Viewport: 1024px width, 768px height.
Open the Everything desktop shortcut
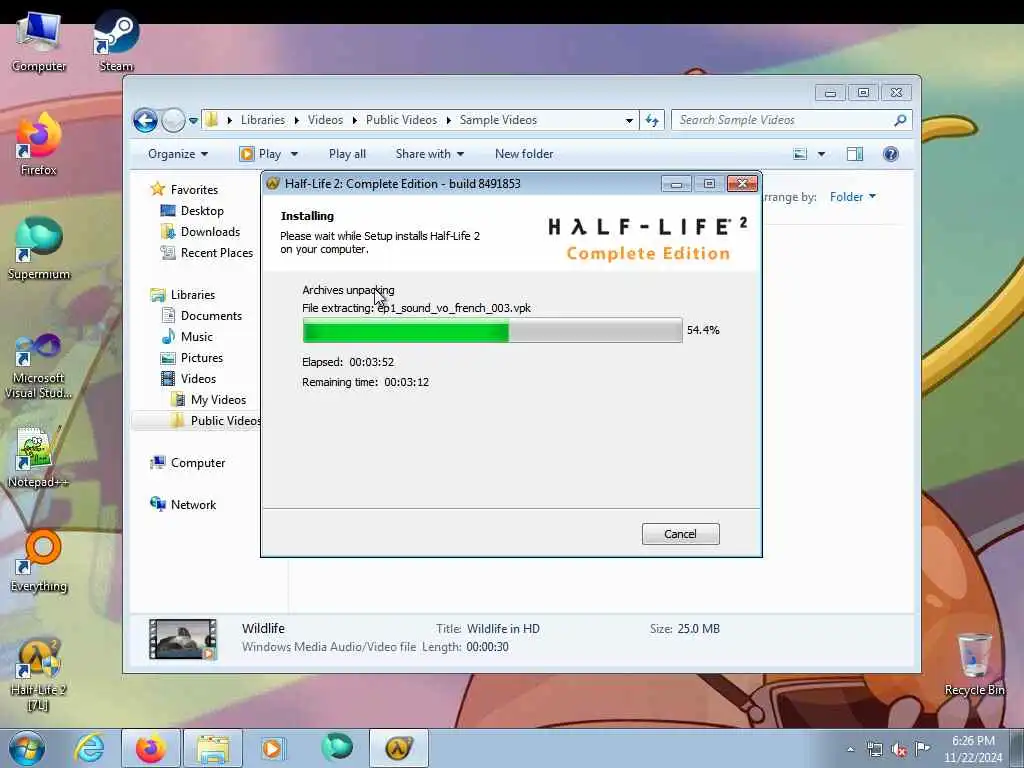[39, 561]
